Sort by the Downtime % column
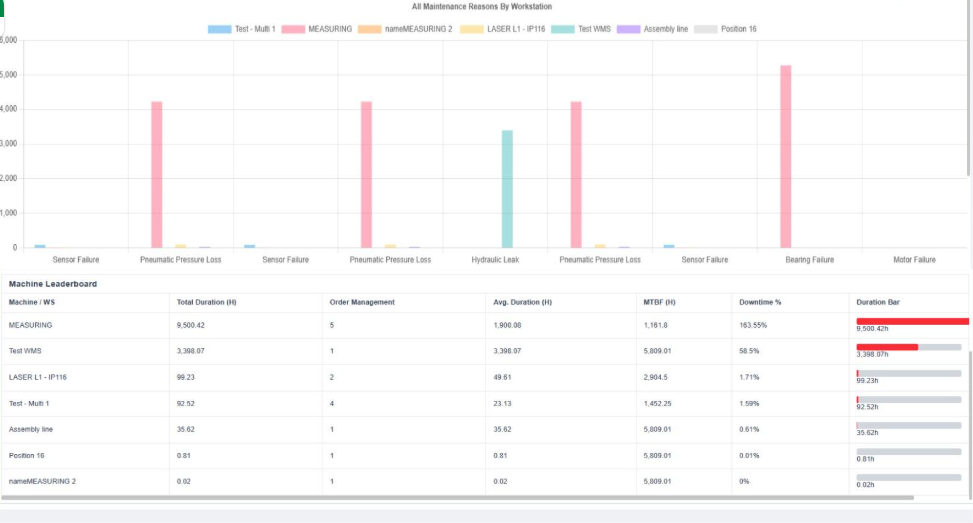The image size is (973, 523). tap(758, 302)
